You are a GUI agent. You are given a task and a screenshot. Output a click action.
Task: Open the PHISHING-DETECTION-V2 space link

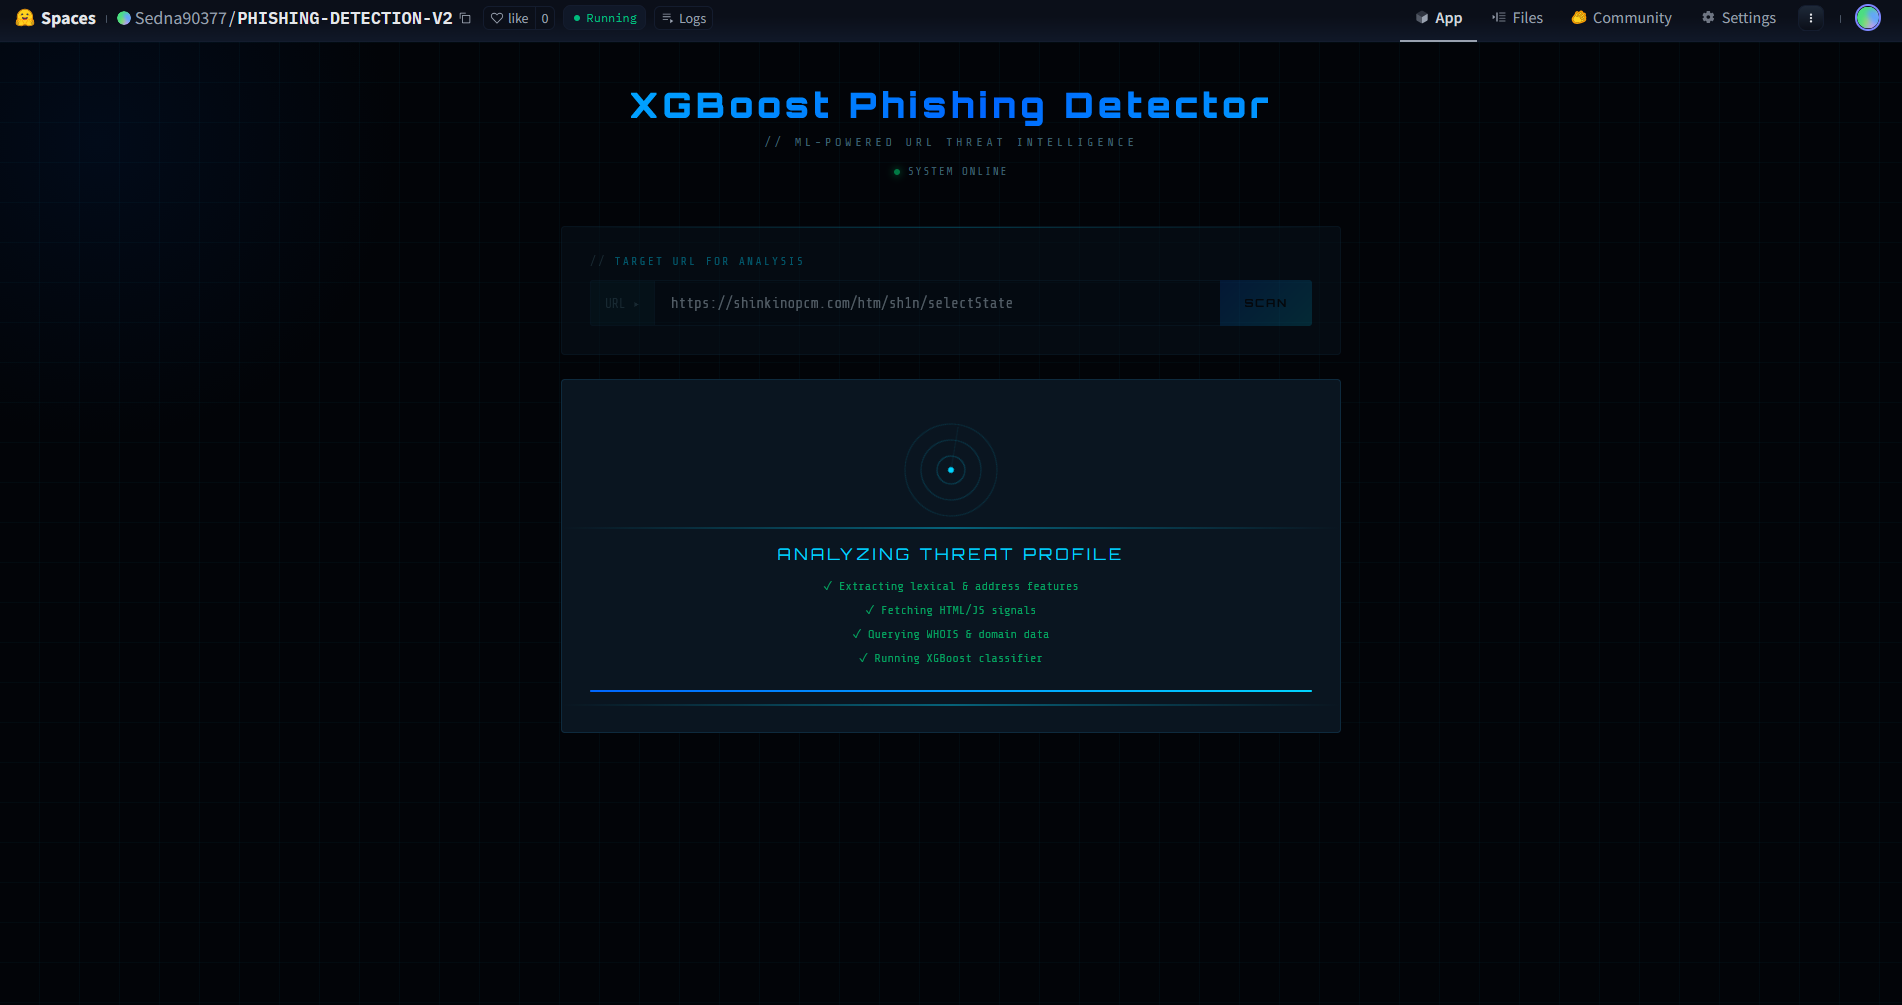[x=345, y=18]
